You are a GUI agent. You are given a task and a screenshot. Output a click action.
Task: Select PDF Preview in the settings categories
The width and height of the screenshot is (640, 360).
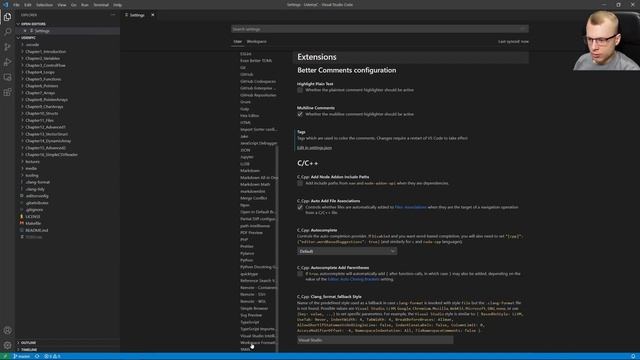point(251,233)
